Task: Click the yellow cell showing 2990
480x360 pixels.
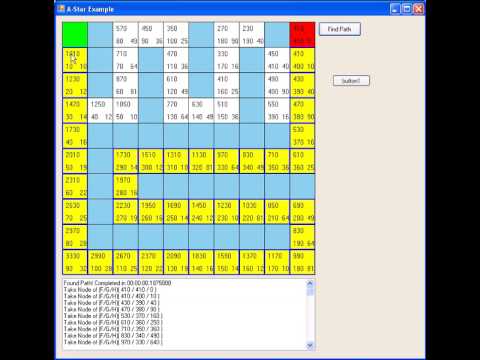Action: coord(100,263)
